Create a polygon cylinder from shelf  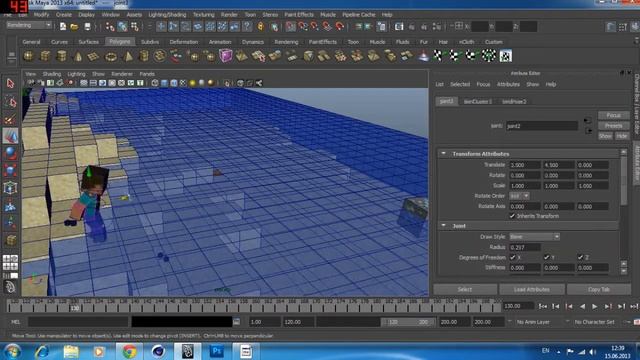point(61,56)
